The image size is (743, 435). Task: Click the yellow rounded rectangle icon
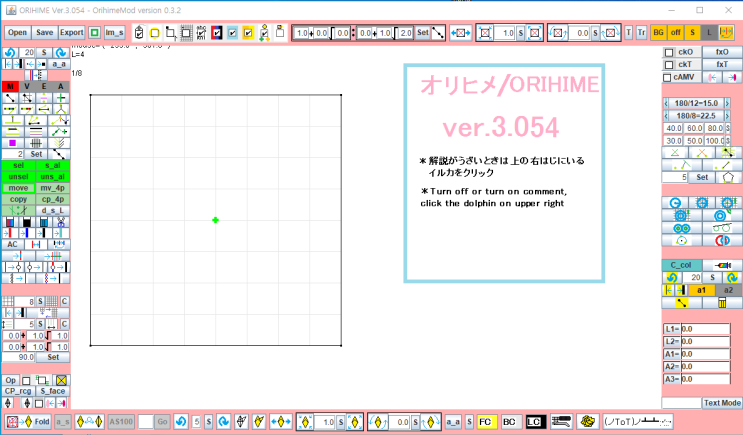[154, 33]
